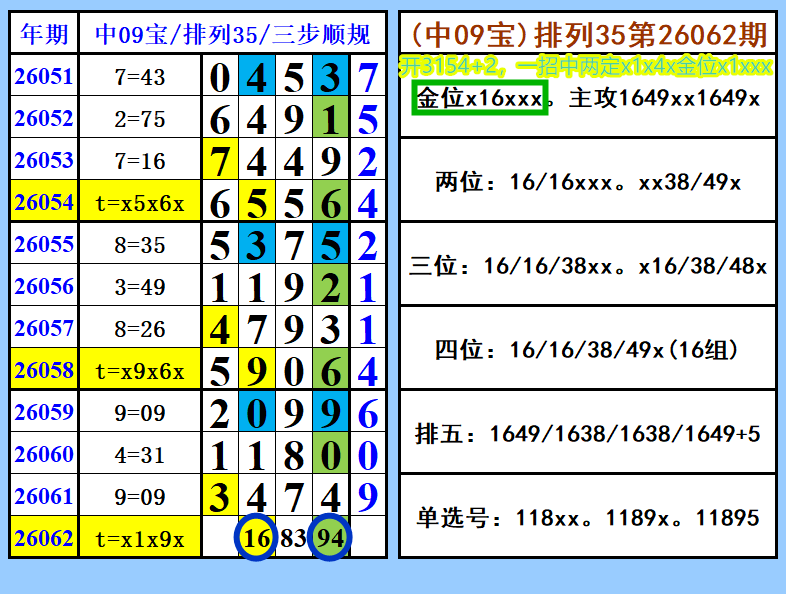Click the yellow 7 in row 26053
Screen dimensions: 786x594
(x=220, y=160)
